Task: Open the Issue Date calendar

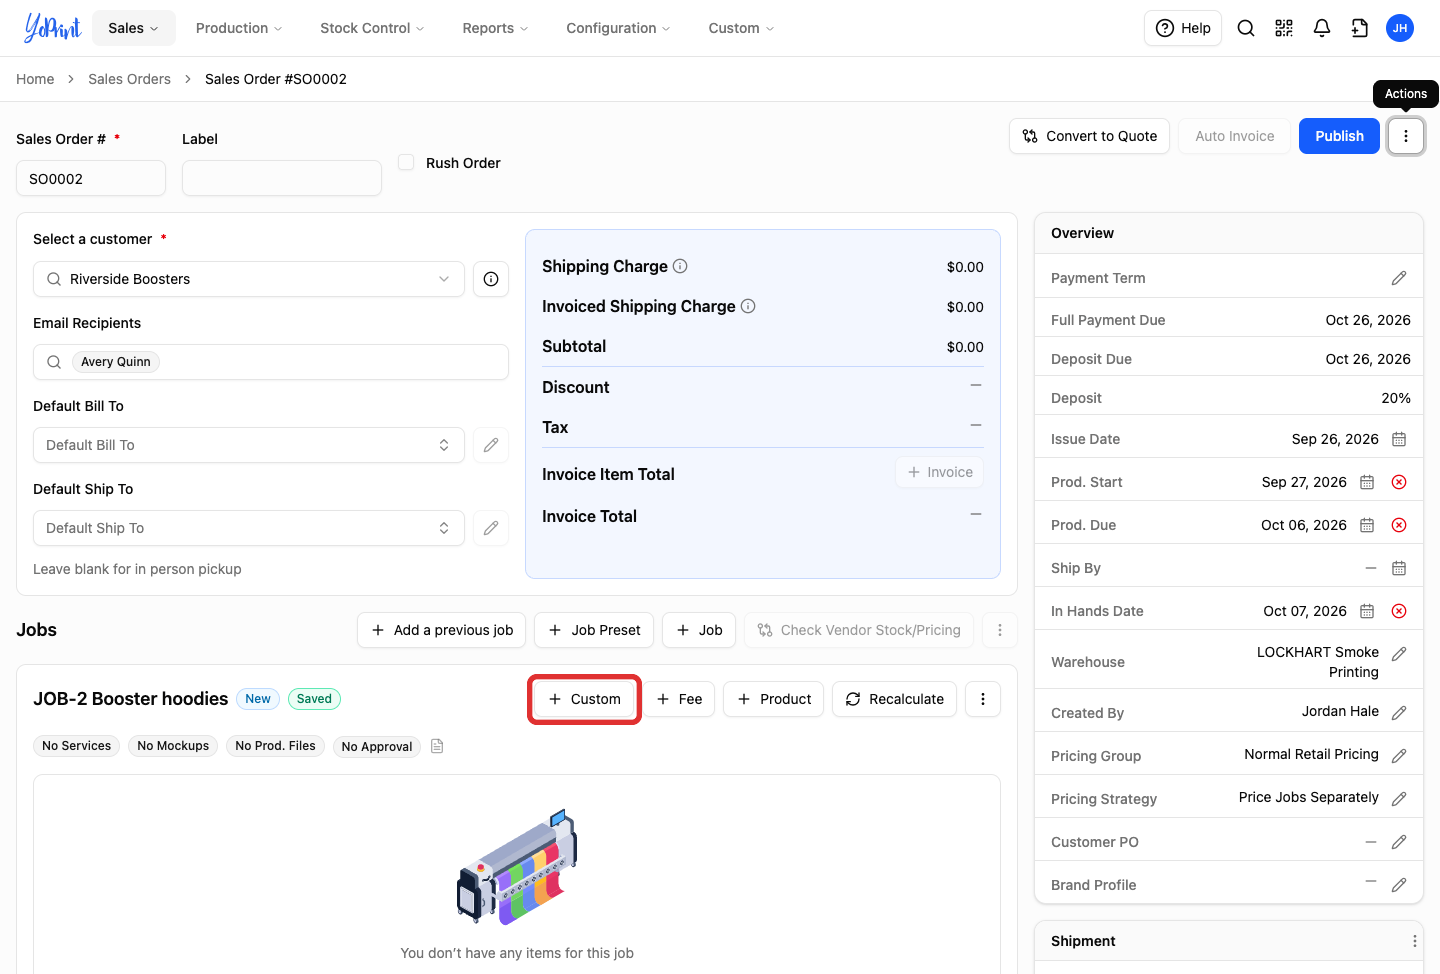Action: [x=1399, y=439]
